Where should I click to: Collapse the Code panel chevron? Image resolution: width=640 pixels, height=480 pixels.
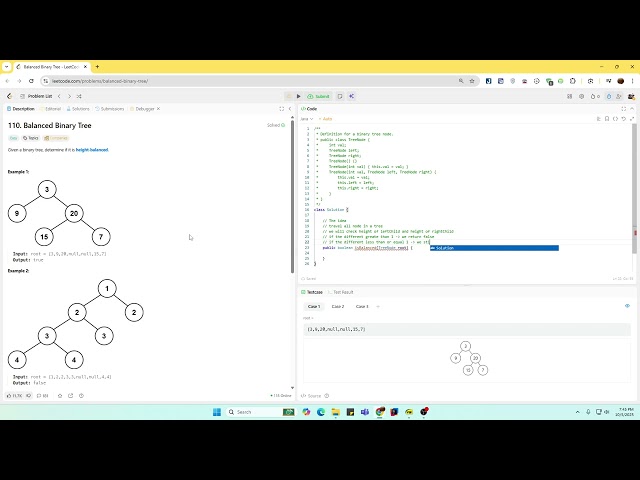632,109
